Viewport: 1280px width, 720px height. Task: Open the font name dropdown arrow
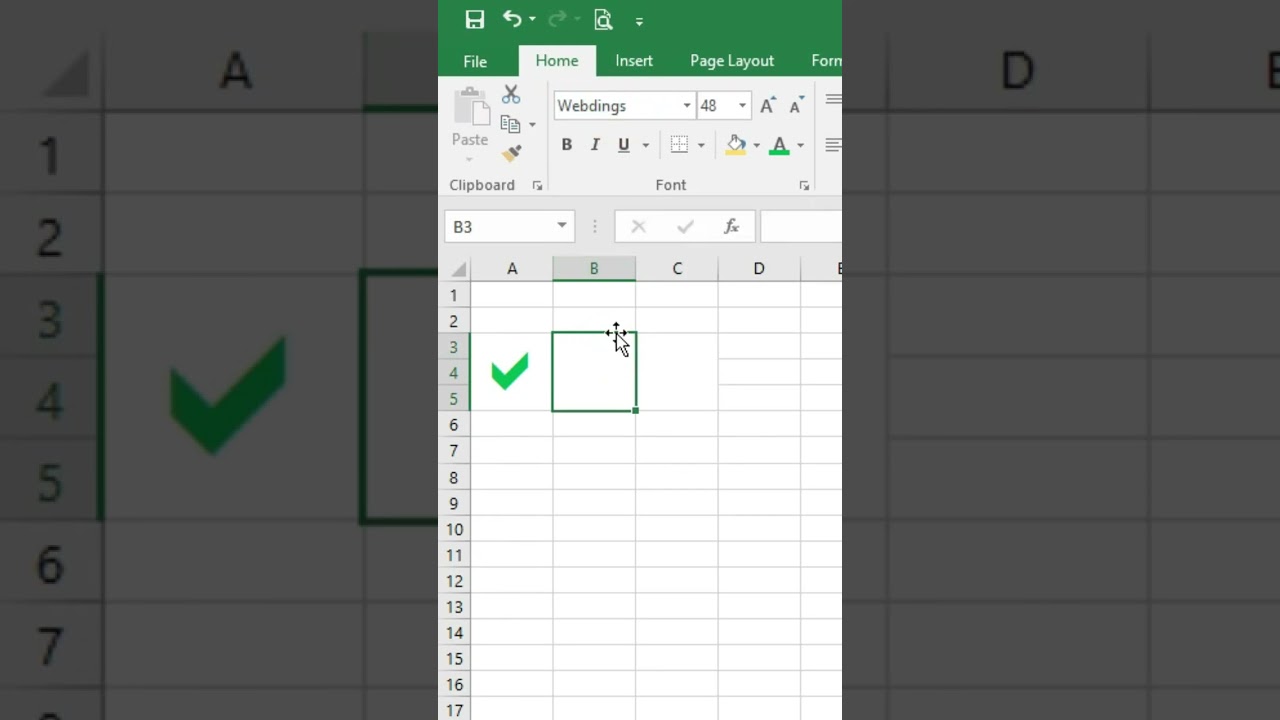687,106
